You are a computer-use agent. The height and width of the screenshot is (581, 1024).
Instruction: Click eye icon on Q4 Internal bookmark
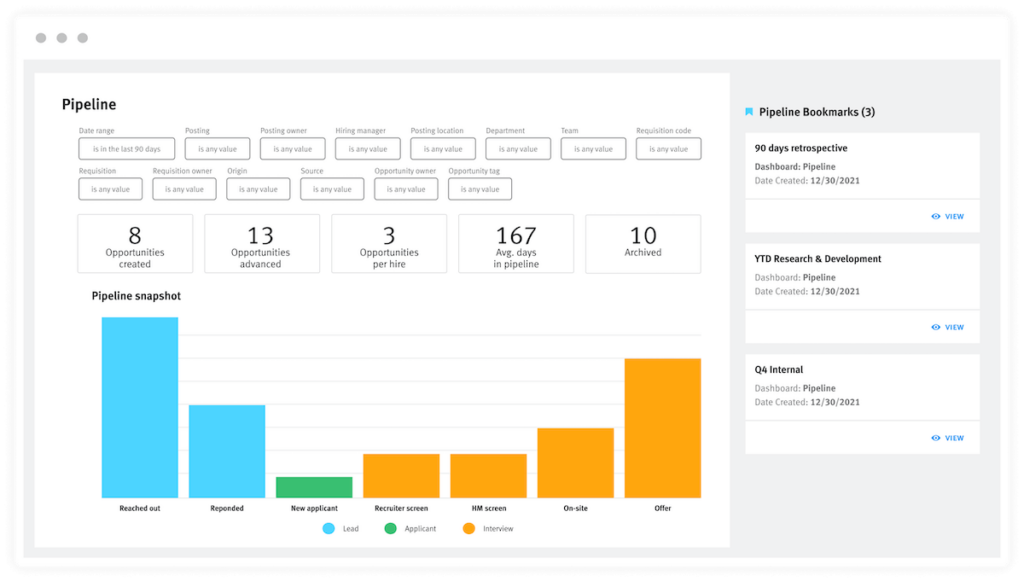coord(936,438)
